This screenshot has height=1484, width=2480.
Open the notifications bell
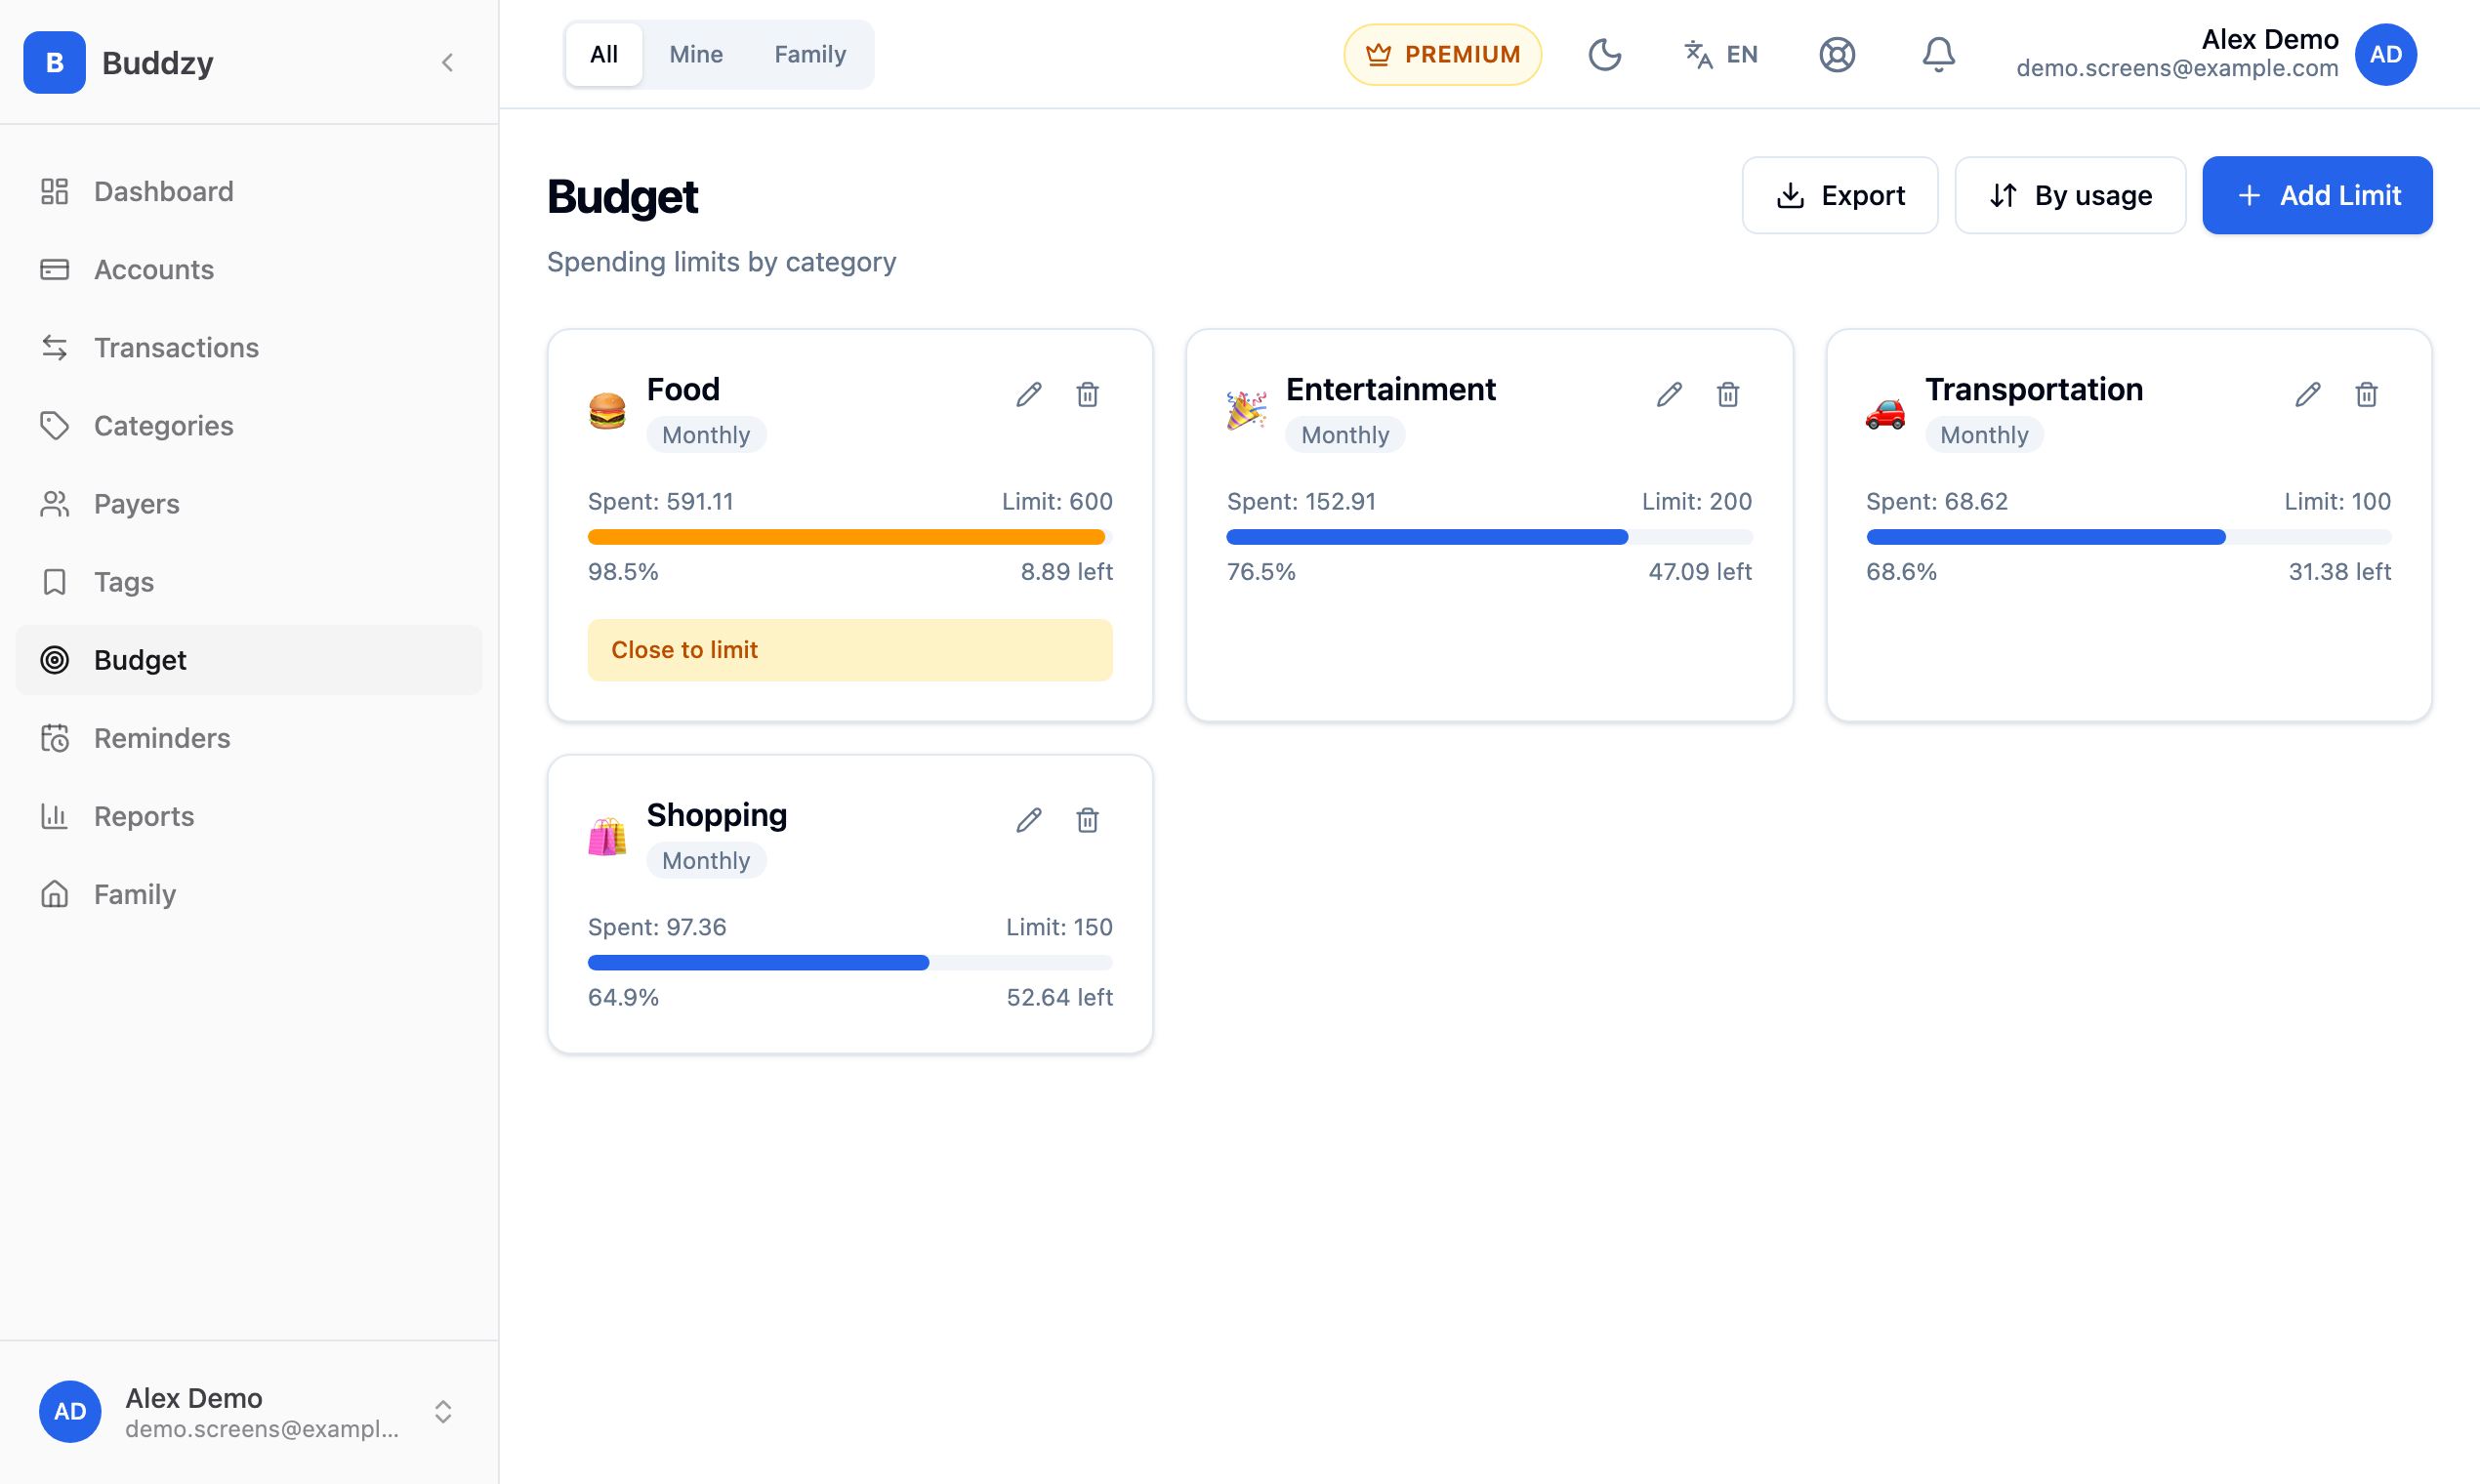pos(1938,54)
